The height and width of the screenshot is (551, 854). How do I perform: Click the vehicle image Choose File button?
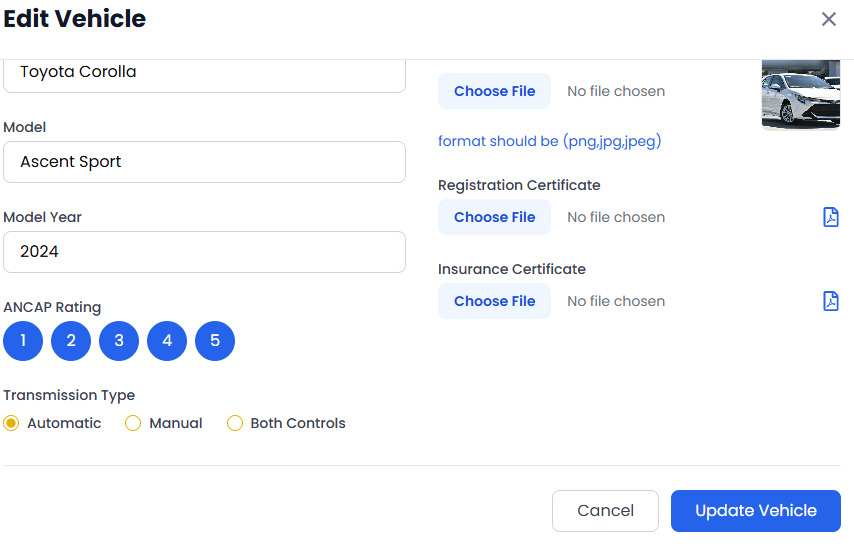point(494,91)
